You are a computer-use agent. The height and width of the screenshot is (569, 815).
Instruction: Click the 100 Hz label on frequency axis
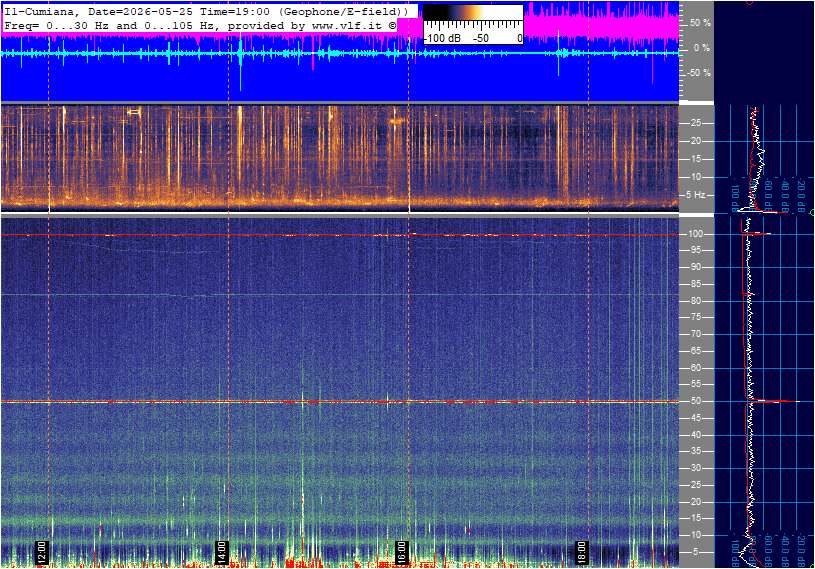(695, 234)
